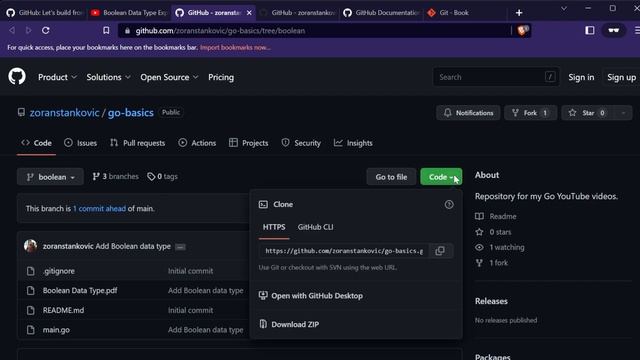Screen dimensions: 640x360
Task: Open Readme link in About sidebar
Action: (x=503, y=216)
